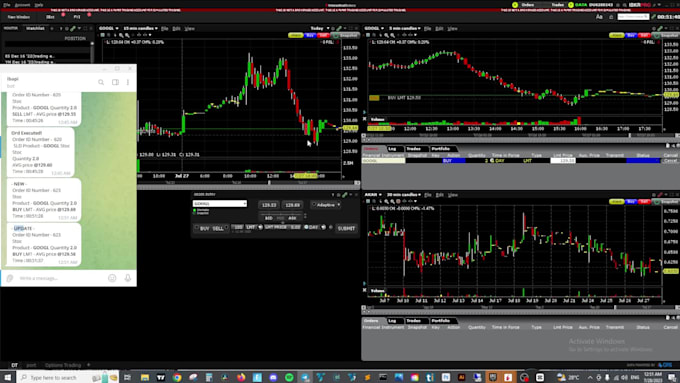
Task: Add a new workspace tab with plus
Action: [x=88, y=365]
